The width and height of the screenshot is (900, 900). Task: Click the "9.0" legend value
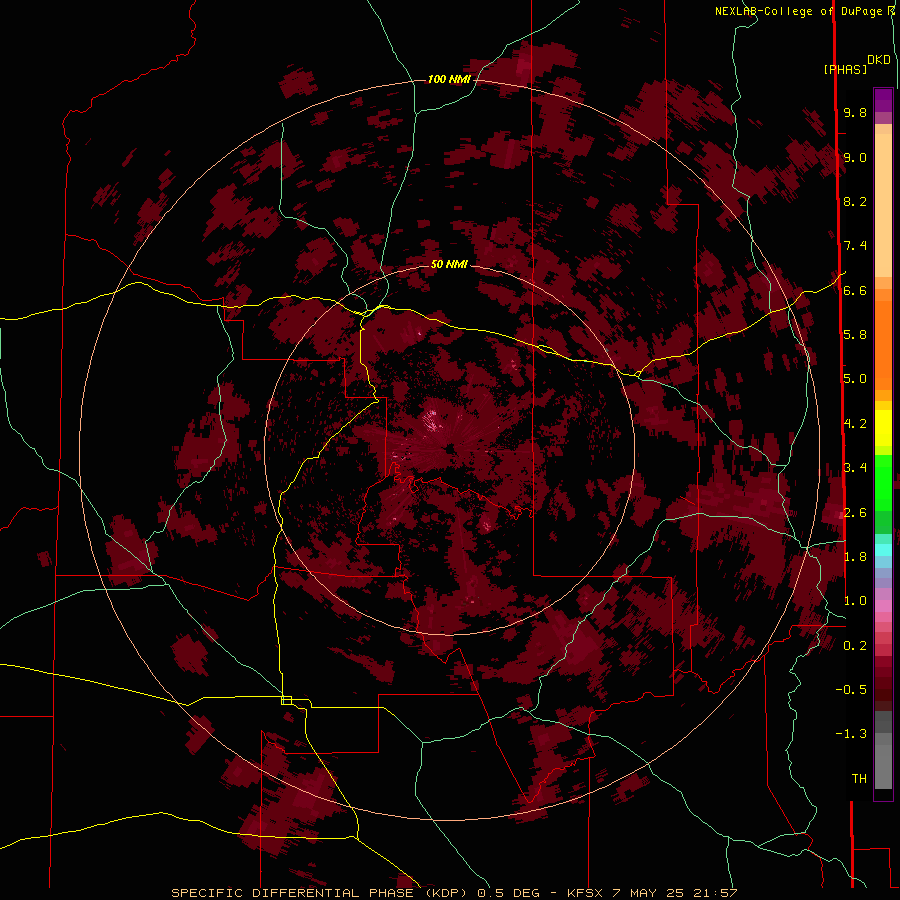pyautogui.click(x=855, y=157)
